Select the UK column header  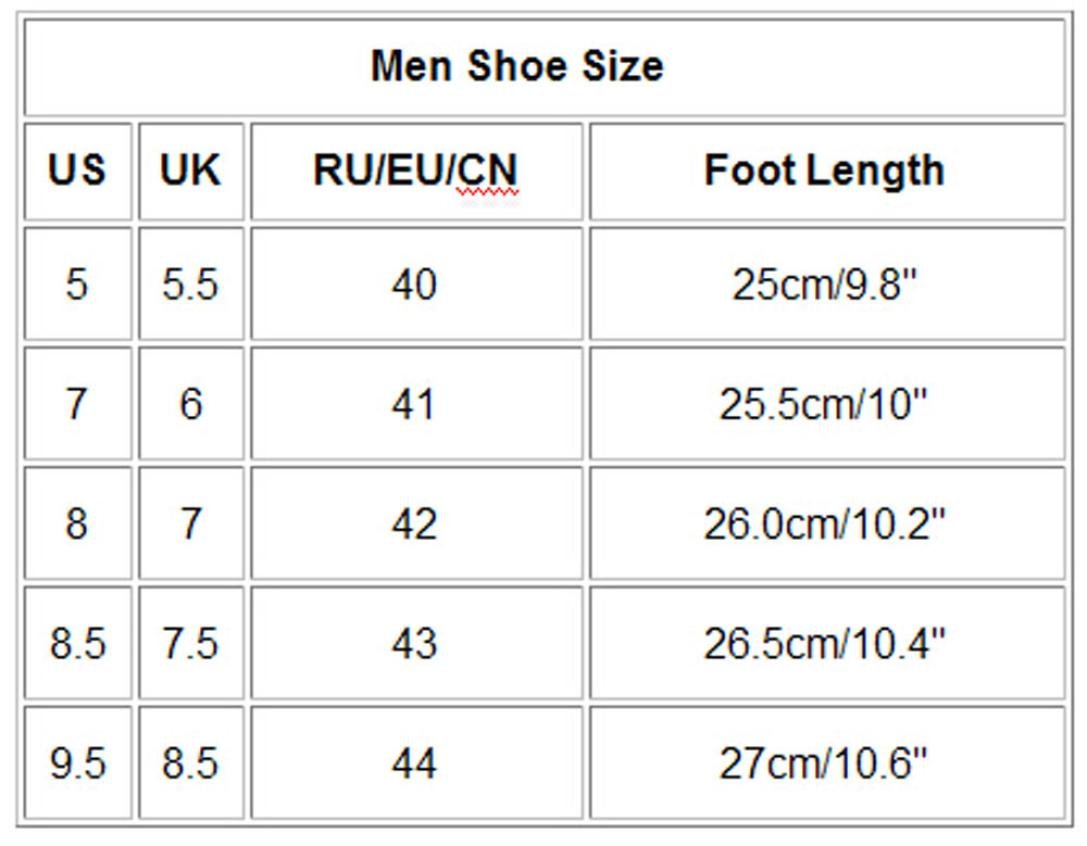tap(190, 171)
